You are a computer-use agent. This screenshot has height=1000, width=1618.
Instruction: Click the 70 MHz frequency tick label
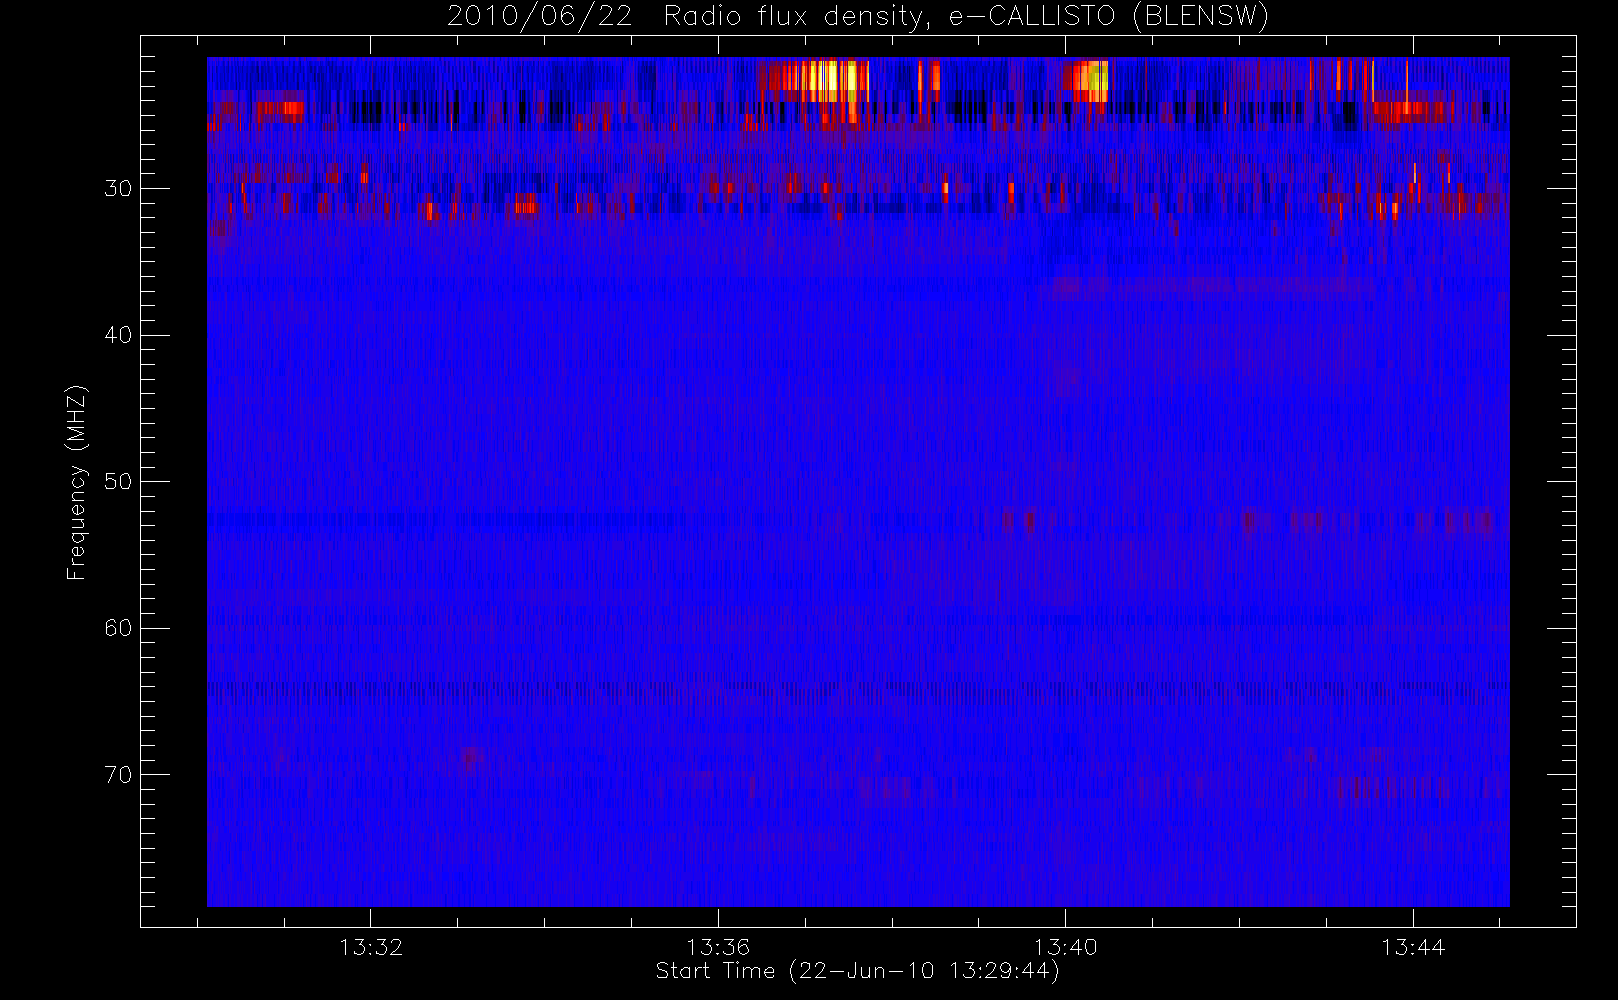click(x=118, y=775)
